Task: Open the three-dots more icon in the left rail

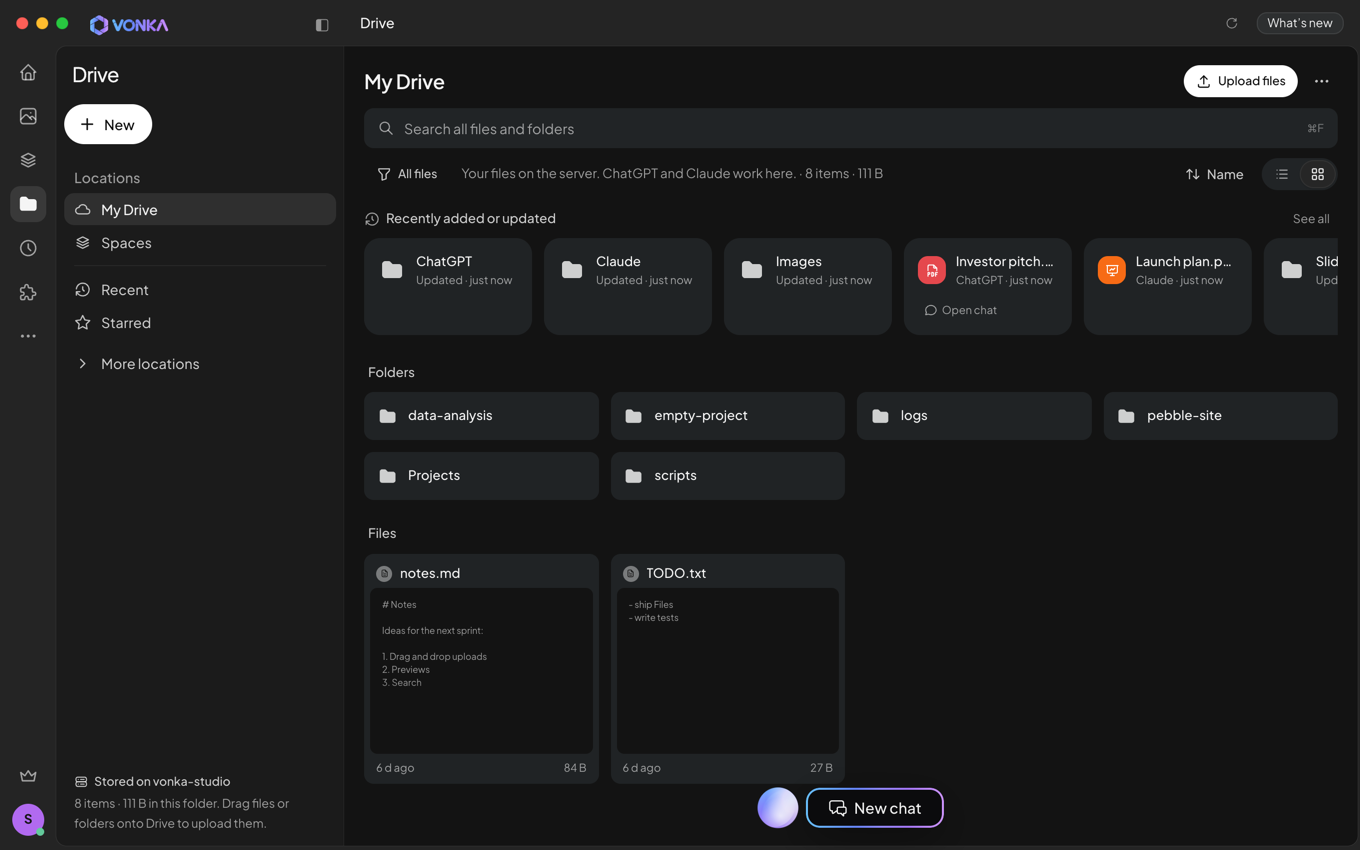Action: coord(28,336)
